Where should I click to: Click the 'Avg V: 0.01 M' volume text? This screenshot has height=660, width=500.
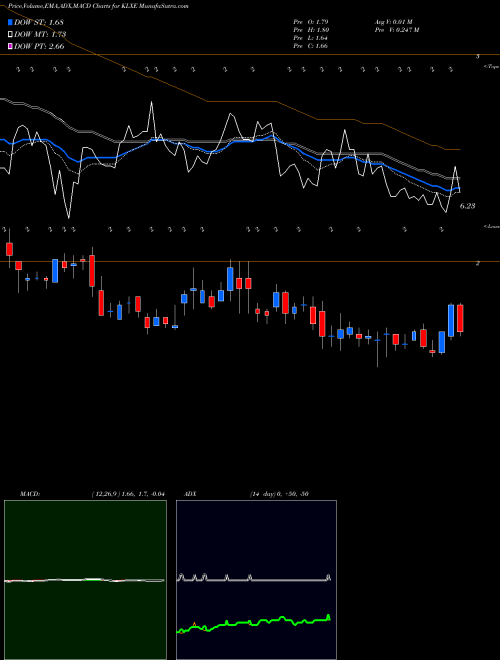click(394, 22)
